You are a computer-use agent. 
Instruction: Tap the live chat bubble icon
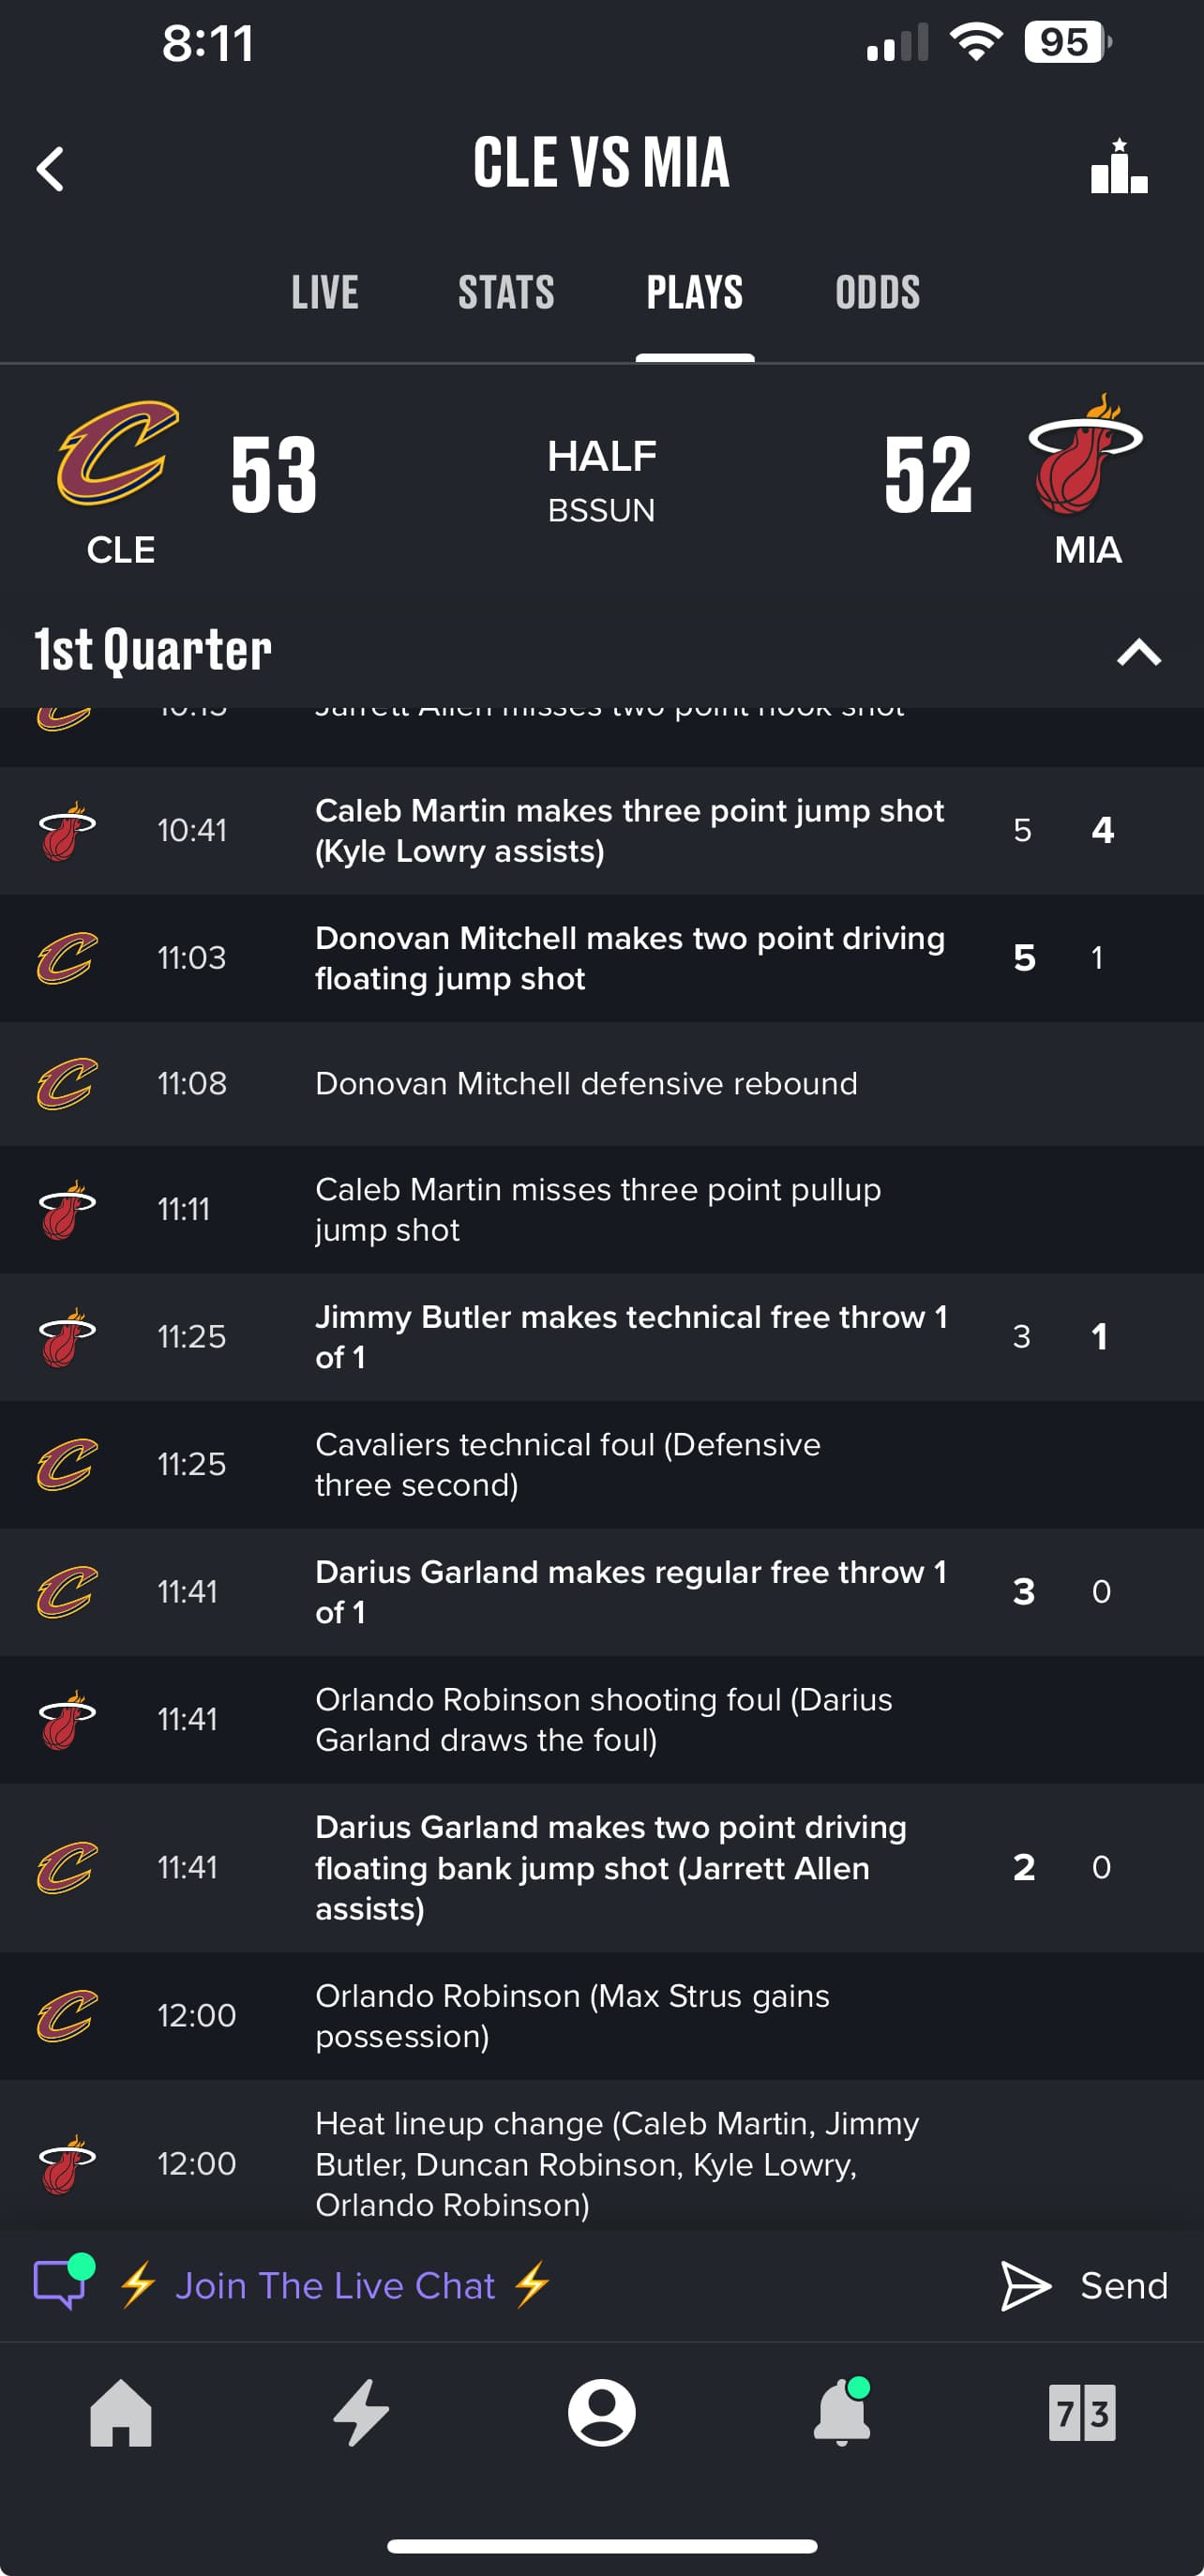62,2283
